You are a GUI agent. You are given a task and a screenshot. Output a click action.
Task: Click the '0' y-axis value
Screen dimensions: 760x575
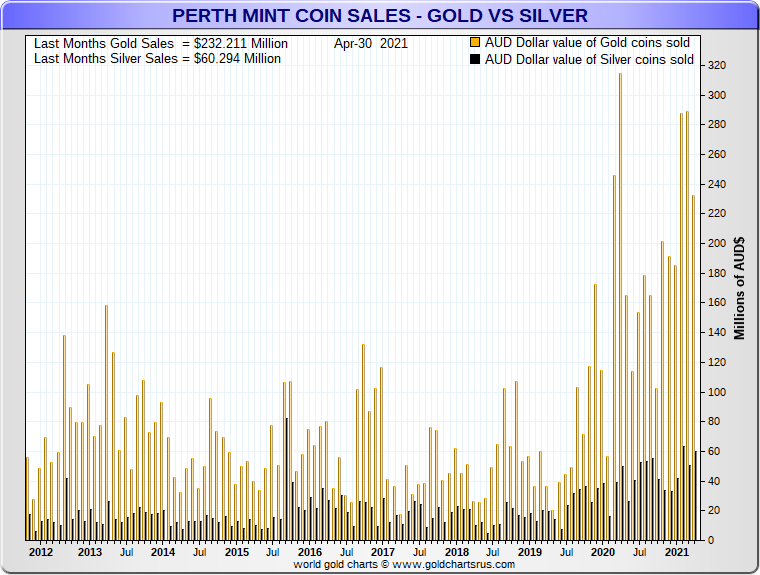pos(711,540)
